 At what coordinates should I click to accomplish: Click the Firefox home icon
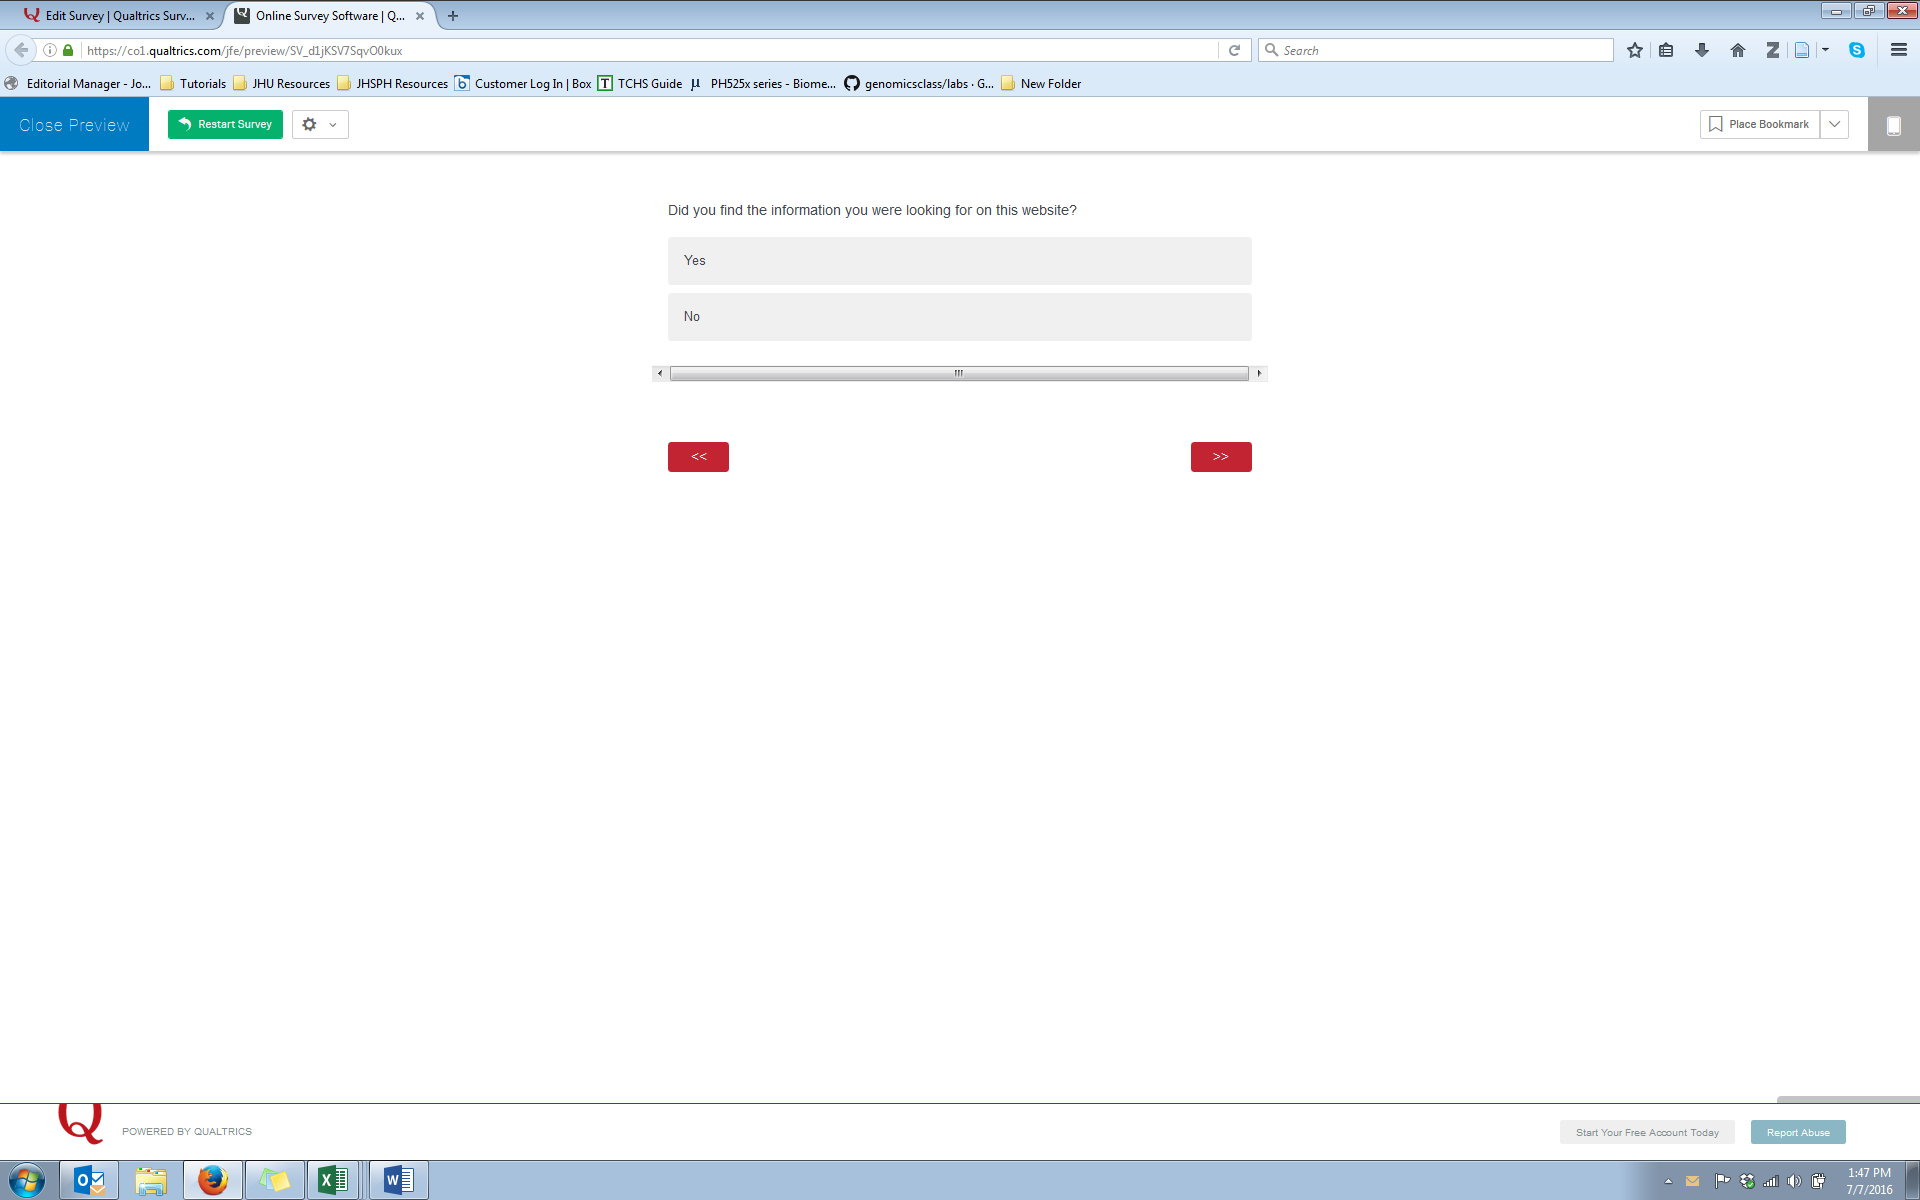tap(1737, 50)
